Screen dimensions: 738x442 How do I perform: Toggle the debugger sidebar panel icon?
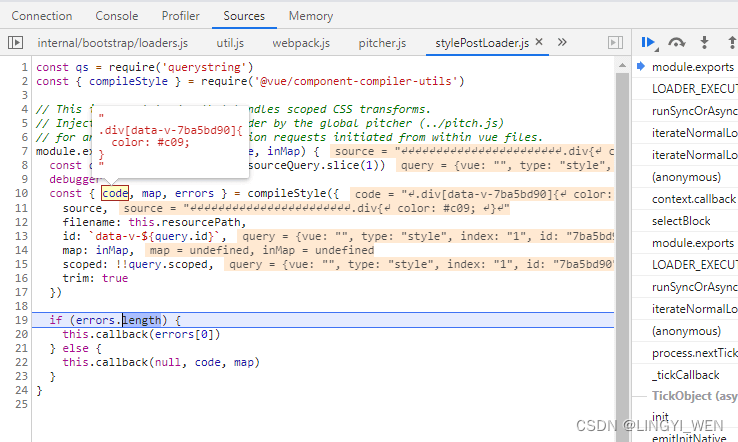point(615,43)
